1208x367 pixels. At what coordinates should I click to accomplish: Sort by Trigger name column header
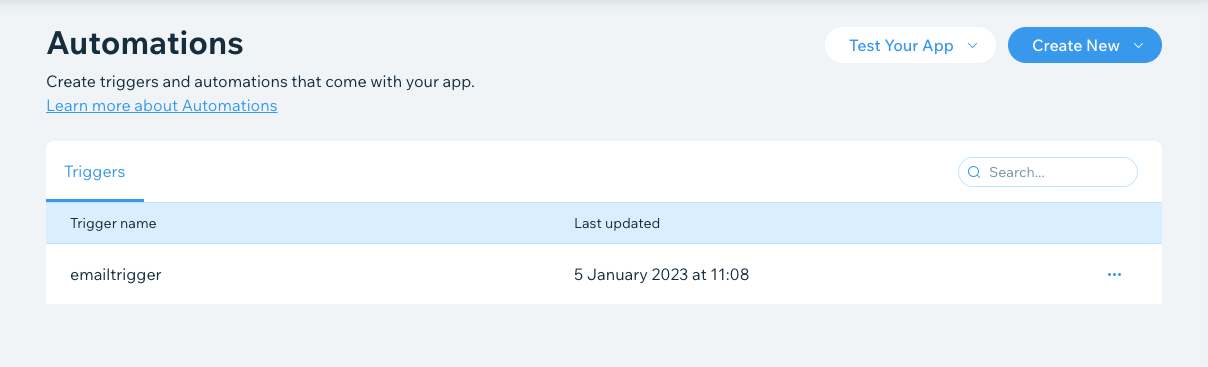pyautogui.click(x=113, y=223)
